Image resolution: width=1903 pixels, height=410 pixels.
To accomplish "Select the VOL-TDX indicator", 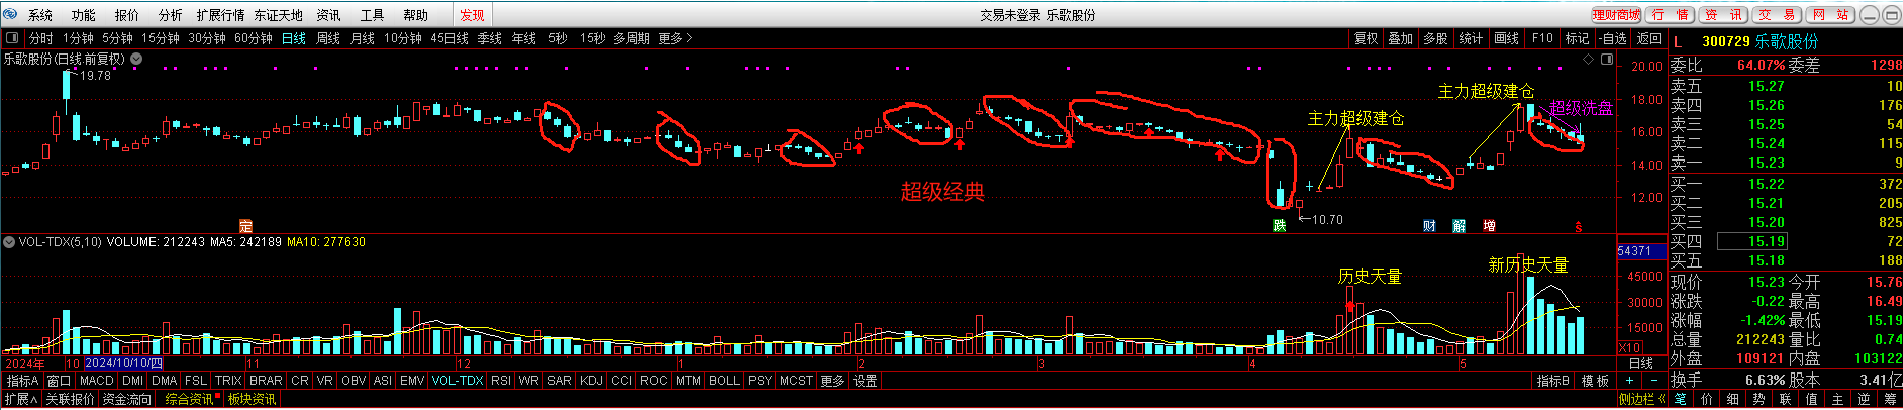I will click(458, 381).
